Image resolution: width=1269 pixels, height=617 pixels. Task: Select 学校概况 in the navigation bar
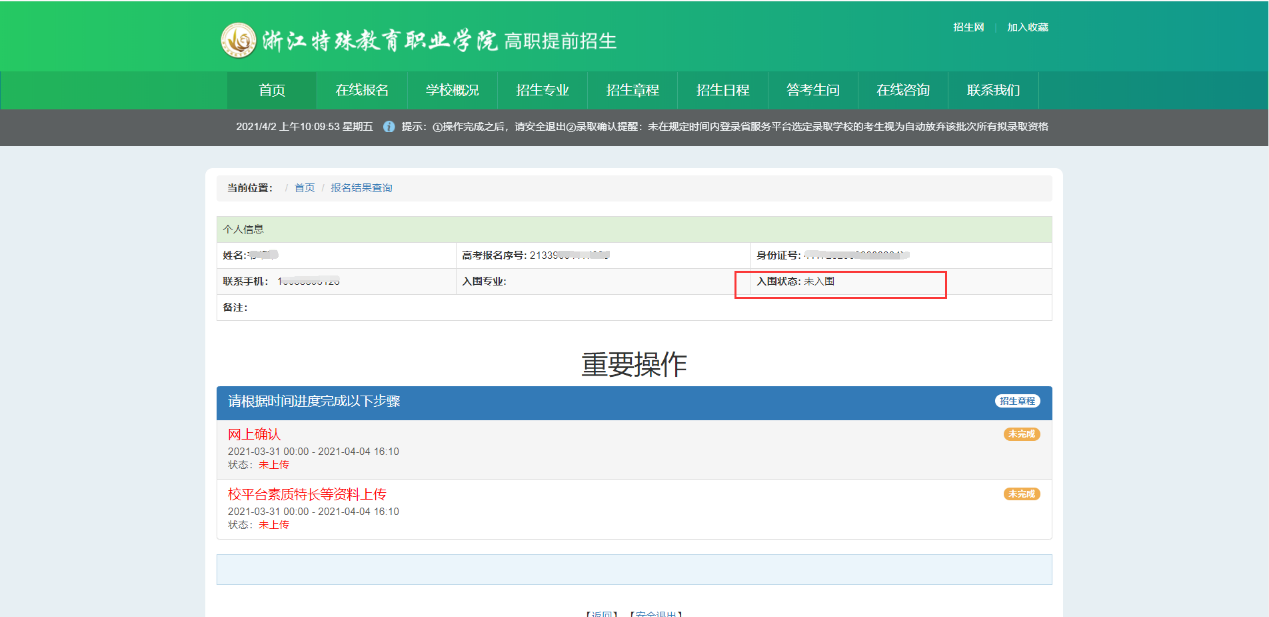click(x=452, y=90)
